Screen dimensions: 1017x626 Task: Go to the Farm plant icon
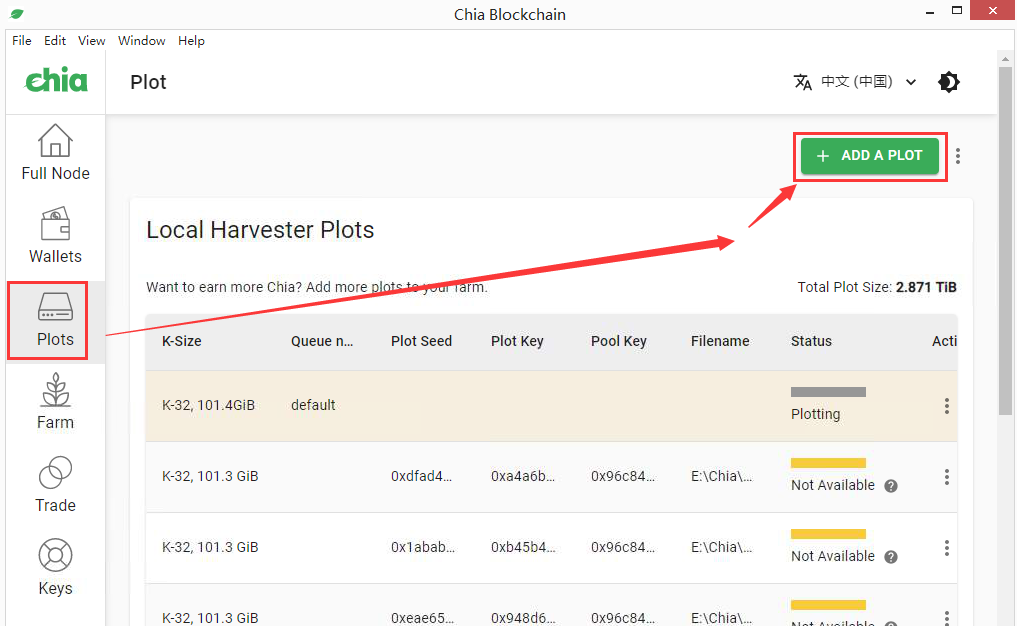[x=55, y=391]
